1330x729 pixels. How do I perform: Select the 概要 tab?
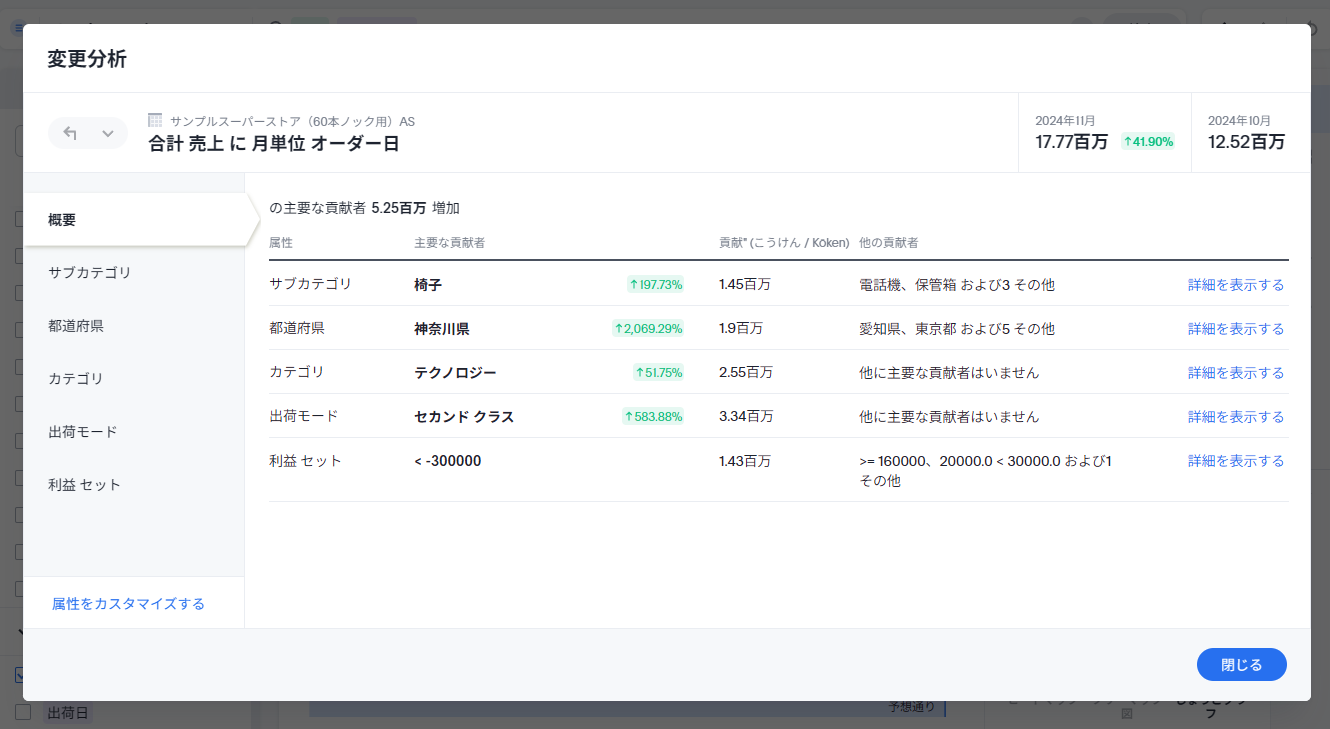[x=62, y=220]
